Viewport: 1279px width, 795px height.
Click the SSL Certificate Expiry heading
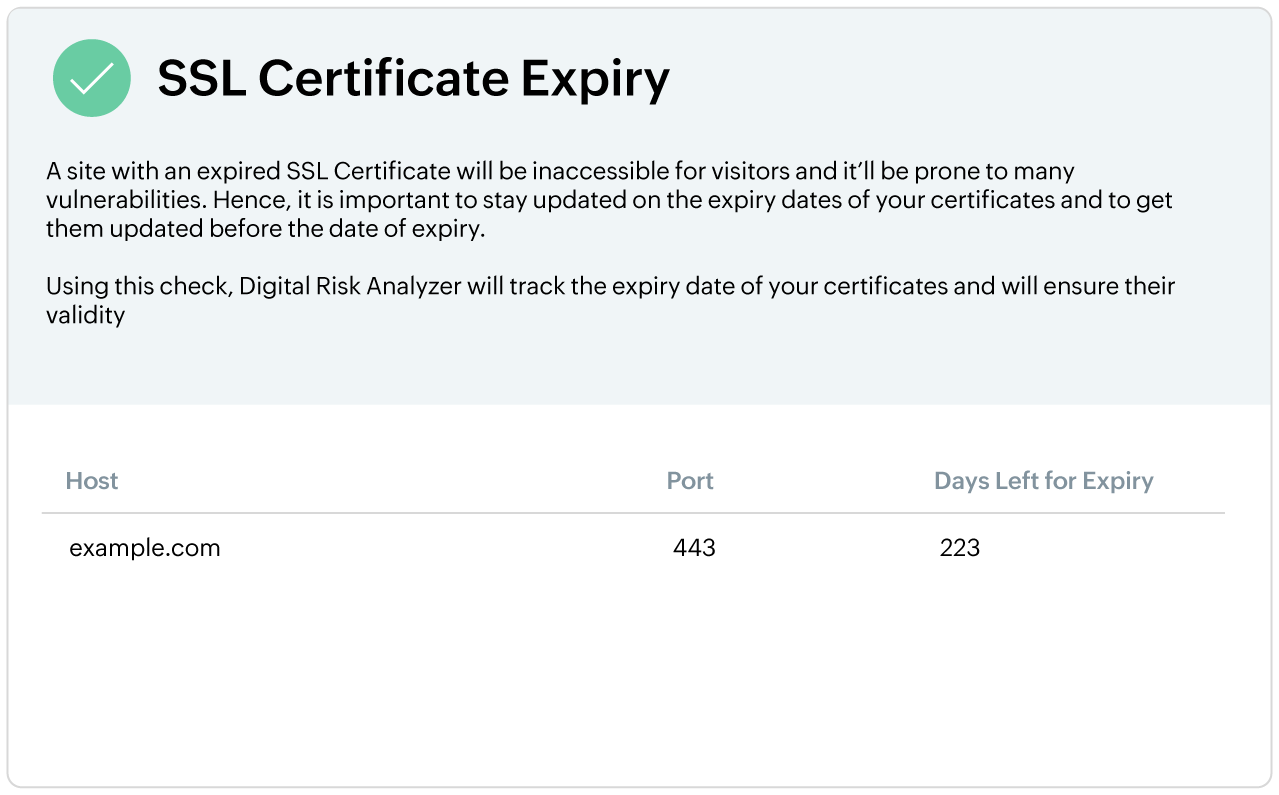tap(413, 79)
